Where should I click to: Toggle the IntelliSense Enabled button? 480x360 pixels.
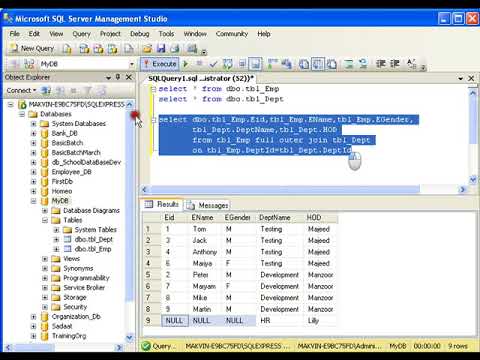click(255, 64)
